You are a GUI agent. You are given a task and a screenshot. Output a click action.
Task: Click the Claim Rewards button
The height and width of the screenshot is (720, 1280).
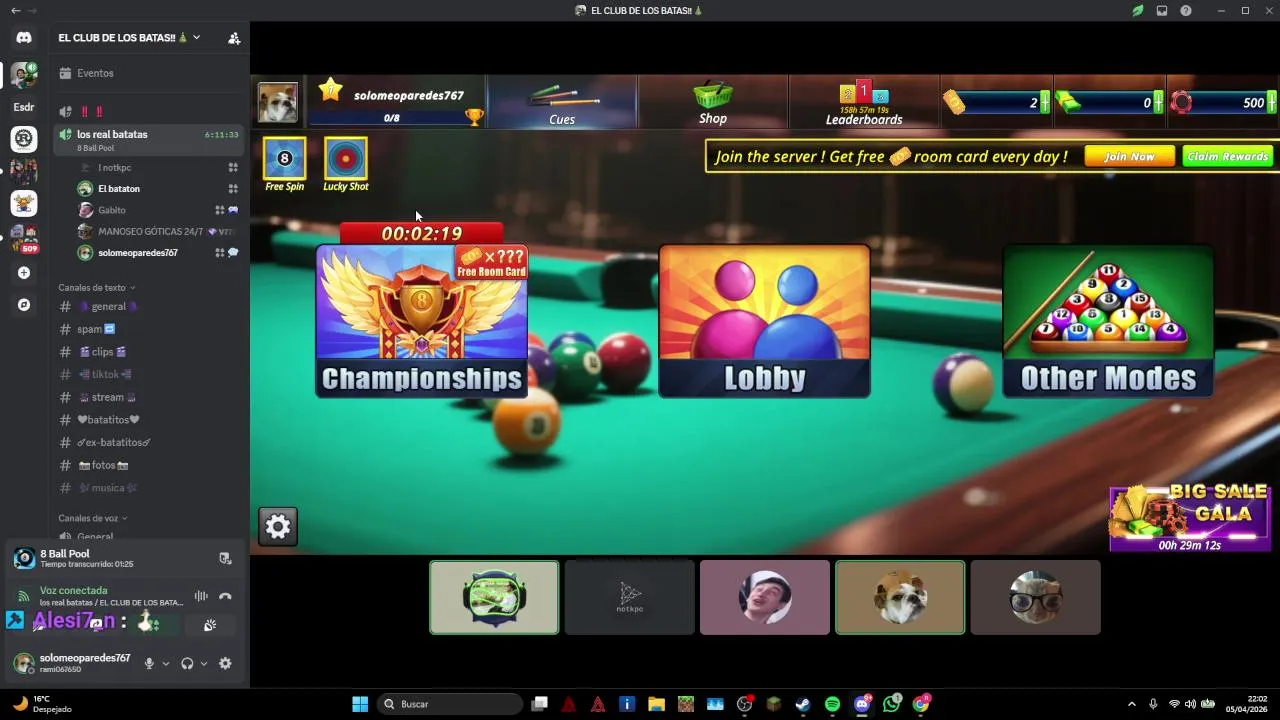[1228, 156]
